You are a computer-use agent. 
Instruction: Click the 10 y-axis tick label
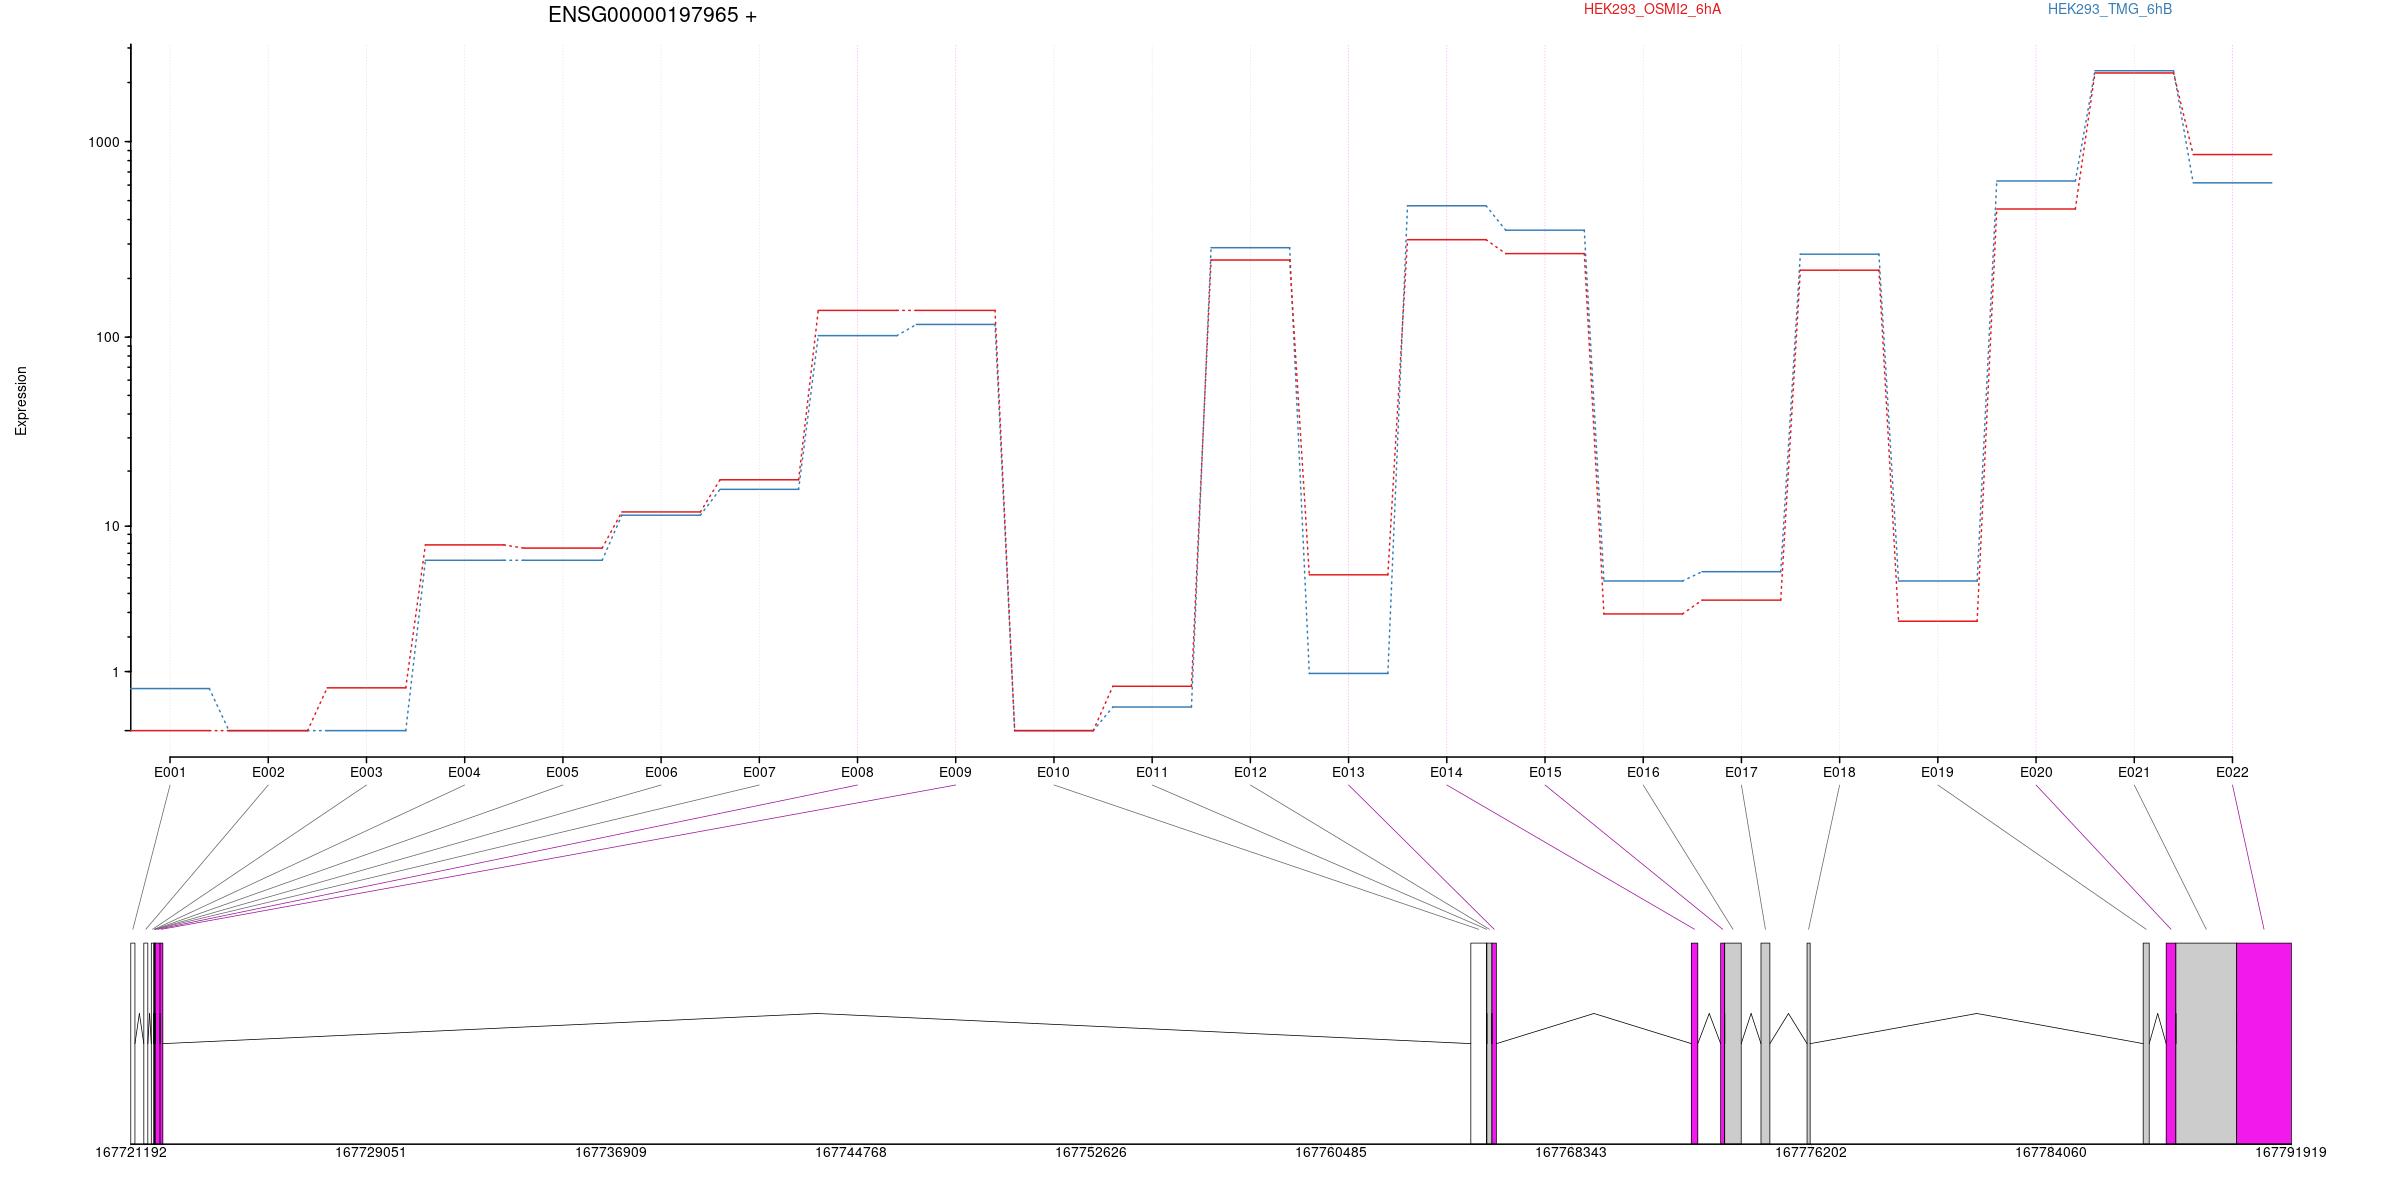point(112,526)
